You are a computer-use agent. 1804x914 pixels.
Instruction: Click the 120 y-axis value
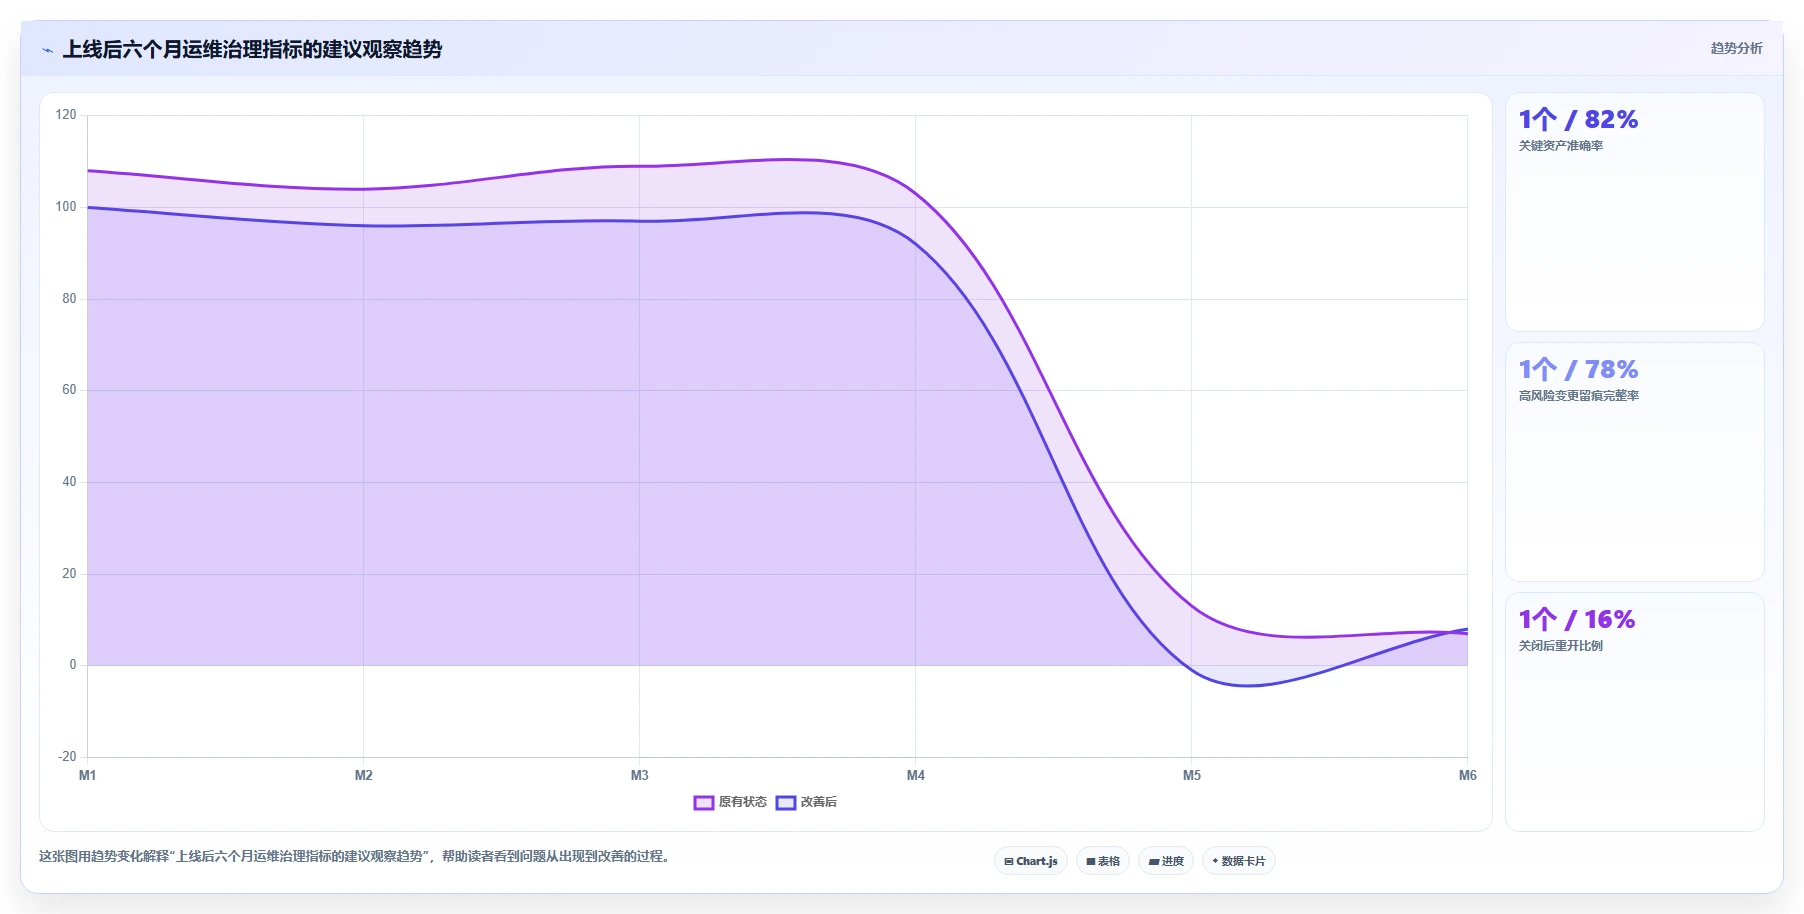point(66,115)
